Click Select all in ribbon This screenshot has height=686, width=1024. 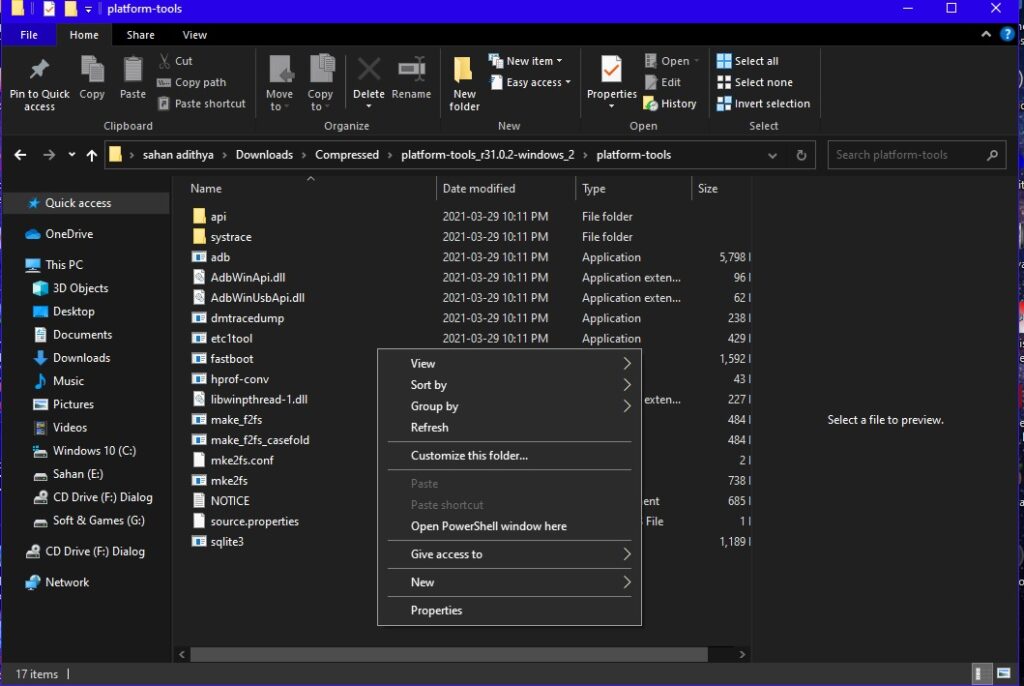click(748, 61)
